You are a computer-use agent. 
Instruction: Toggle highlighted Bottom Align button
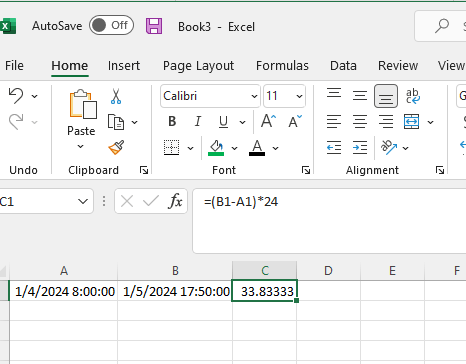[386, 96]
